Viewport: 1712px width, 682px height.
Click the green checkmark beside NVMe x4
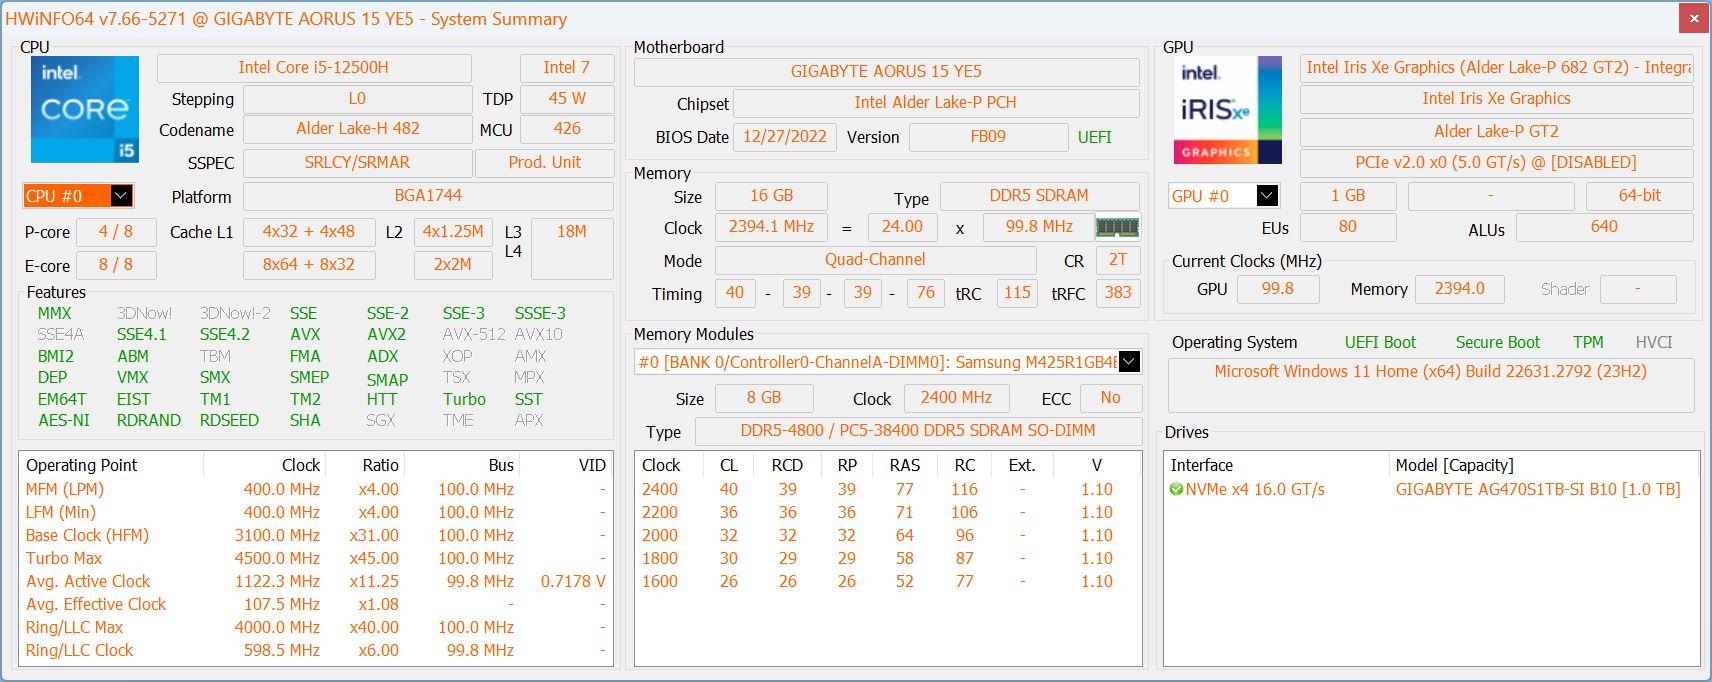coord(1176,490)
